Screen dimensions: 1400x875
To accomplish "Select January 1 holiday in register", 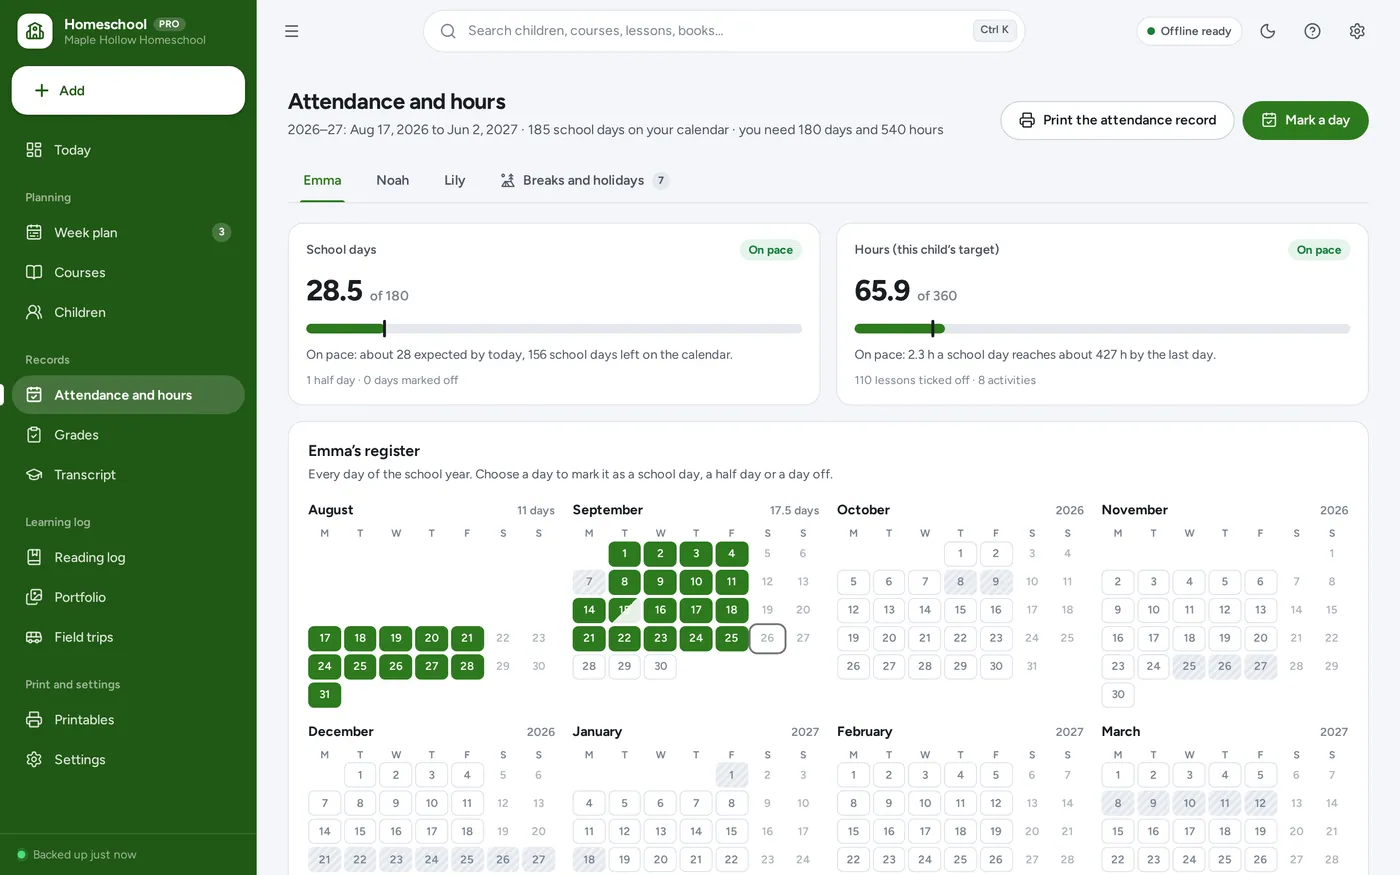I will tap(732, 775).
